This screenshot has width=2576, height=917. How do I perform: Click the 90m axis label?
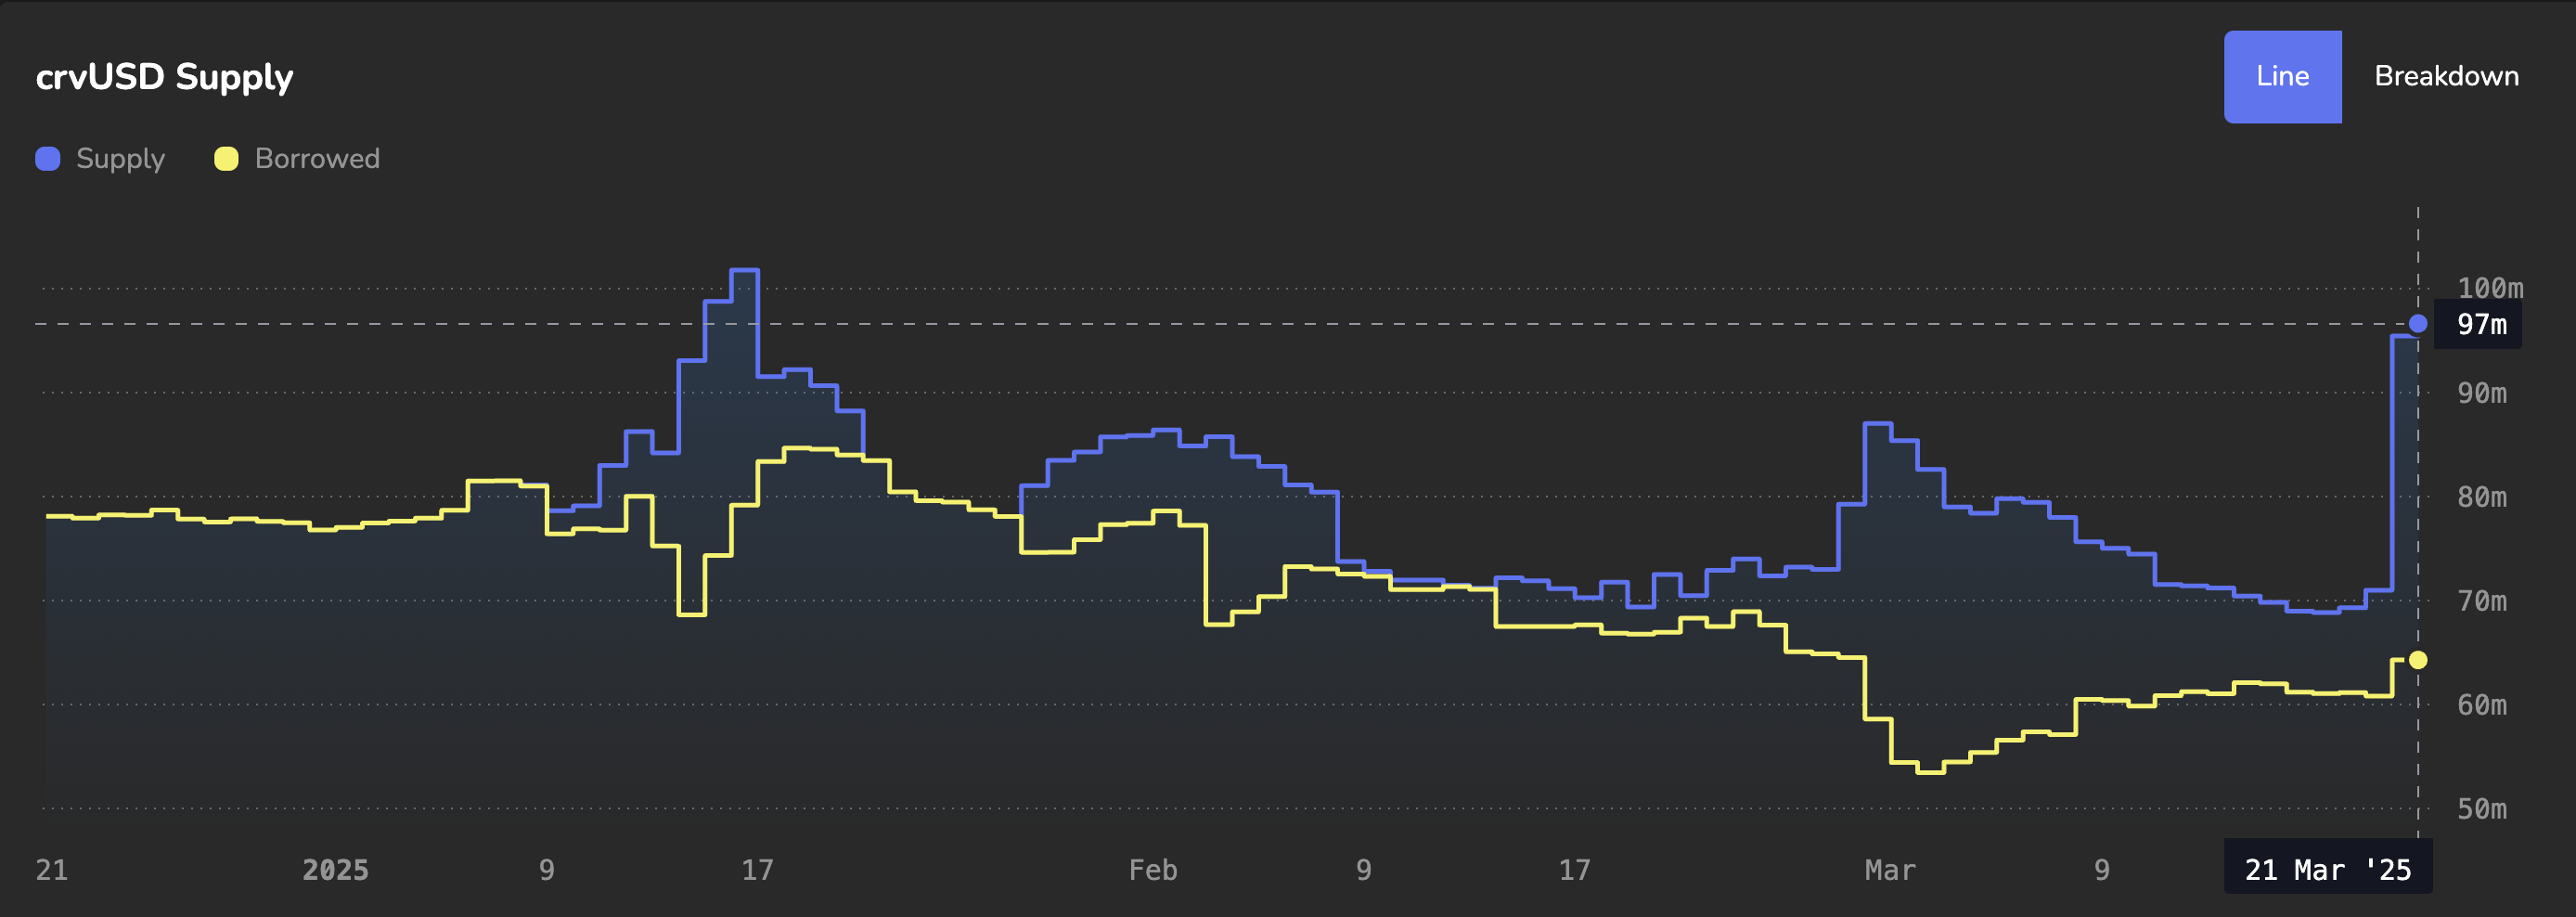click(x=2482, y=393)
